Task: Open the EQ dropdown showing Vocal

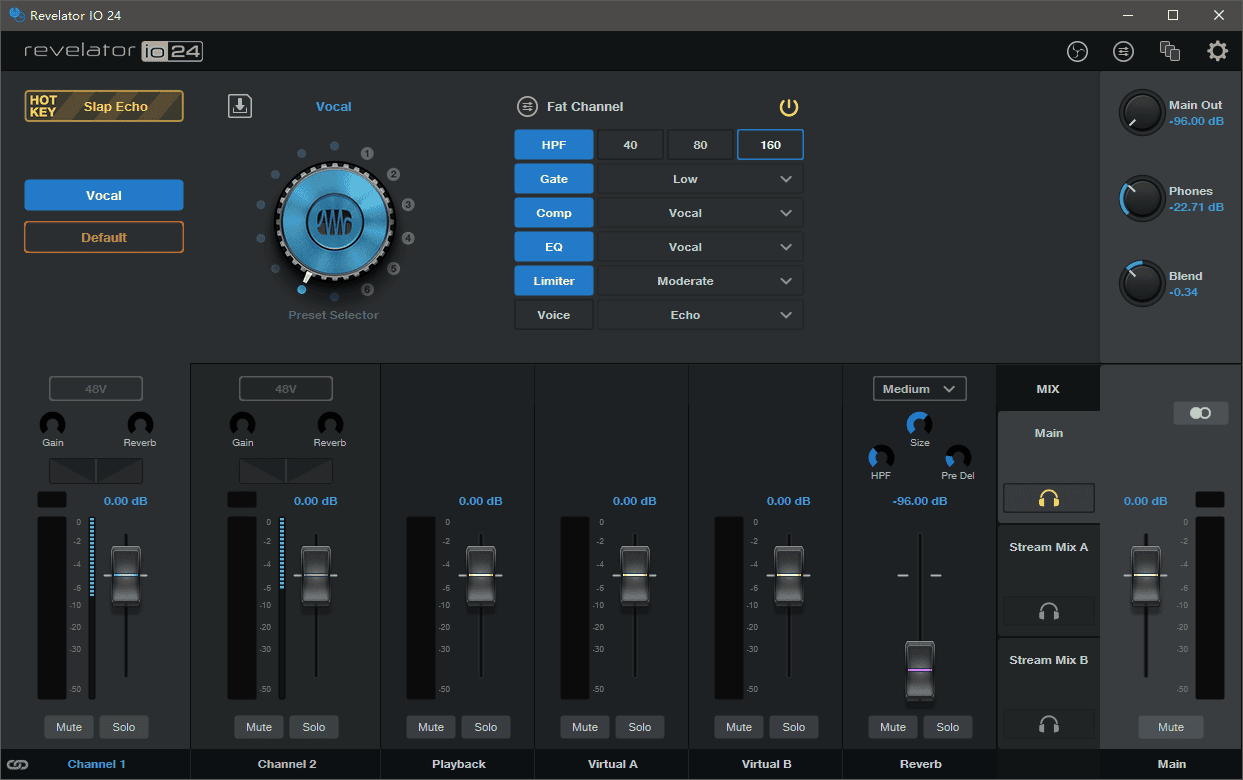Action: [700, 247]
